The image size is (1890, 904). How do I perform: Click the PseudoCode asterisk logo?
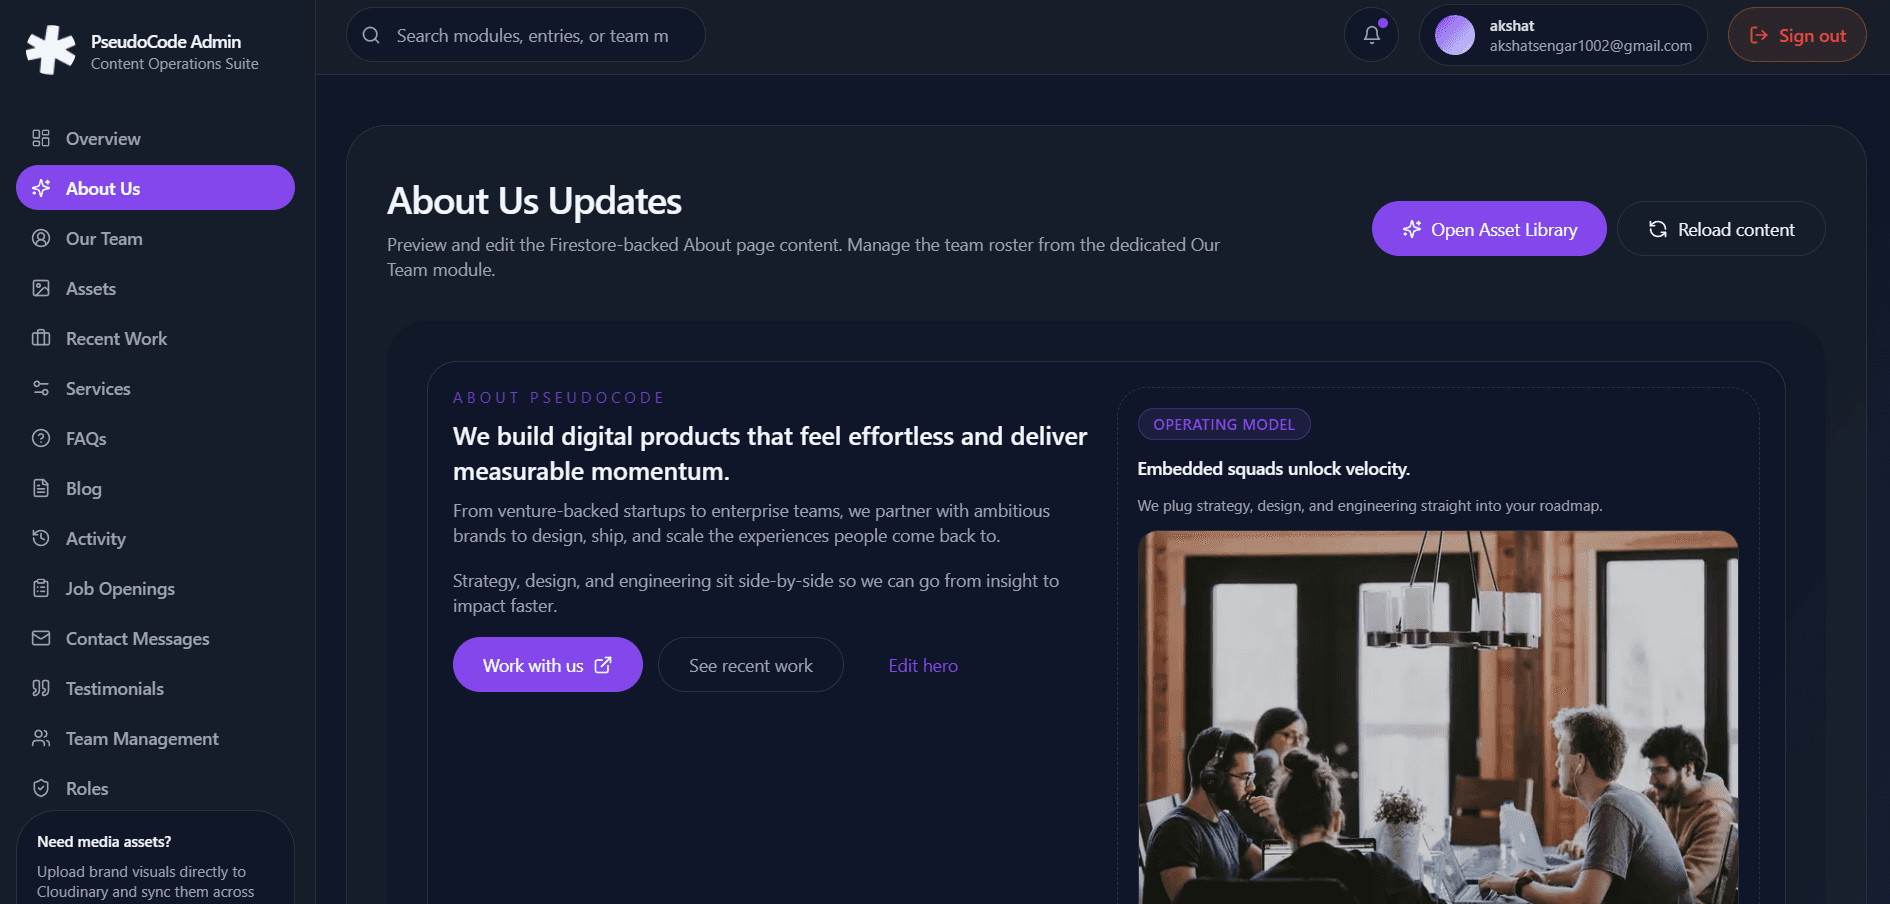pyautogui.click(x=50, y=50)
